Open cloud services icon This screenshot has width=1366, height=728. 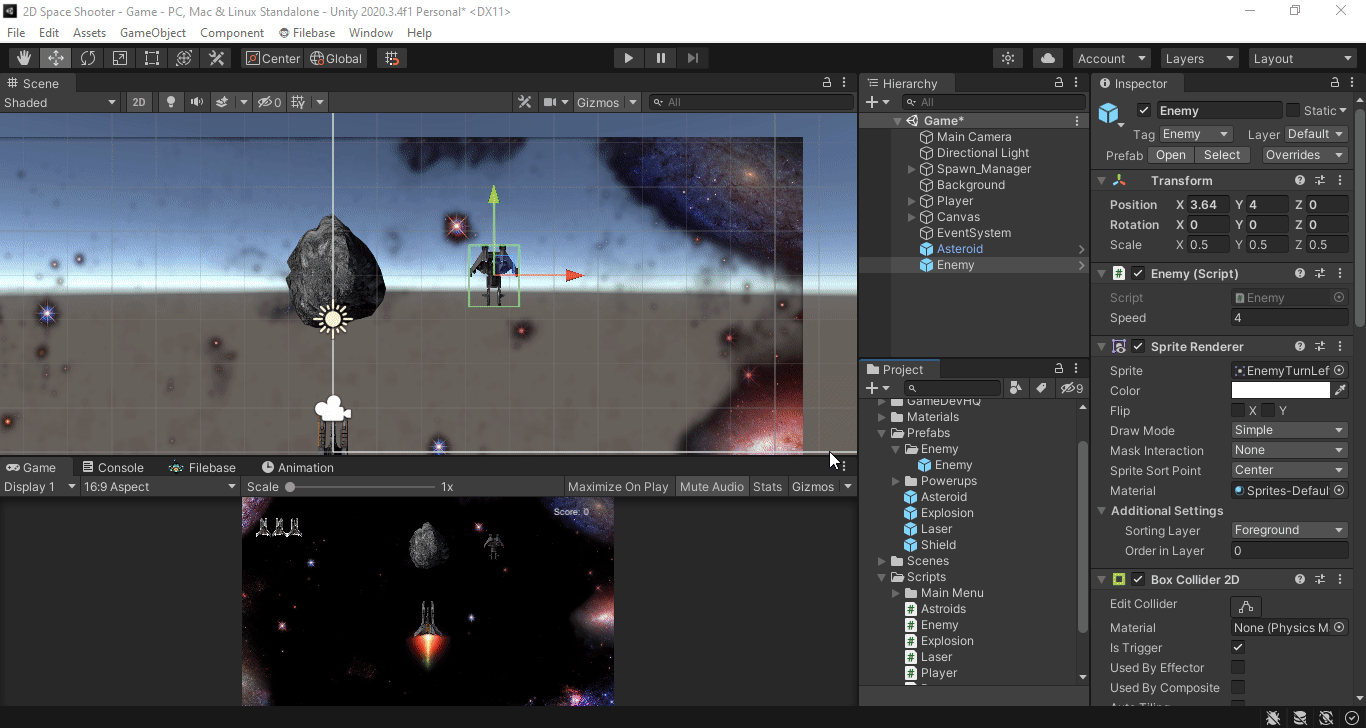coord(1047,58)
